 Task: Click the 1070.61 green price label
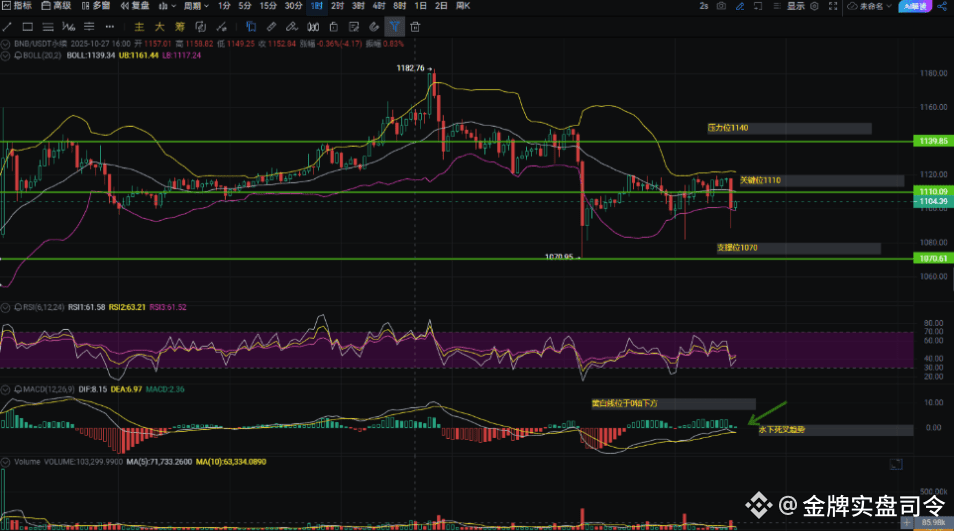933,259
